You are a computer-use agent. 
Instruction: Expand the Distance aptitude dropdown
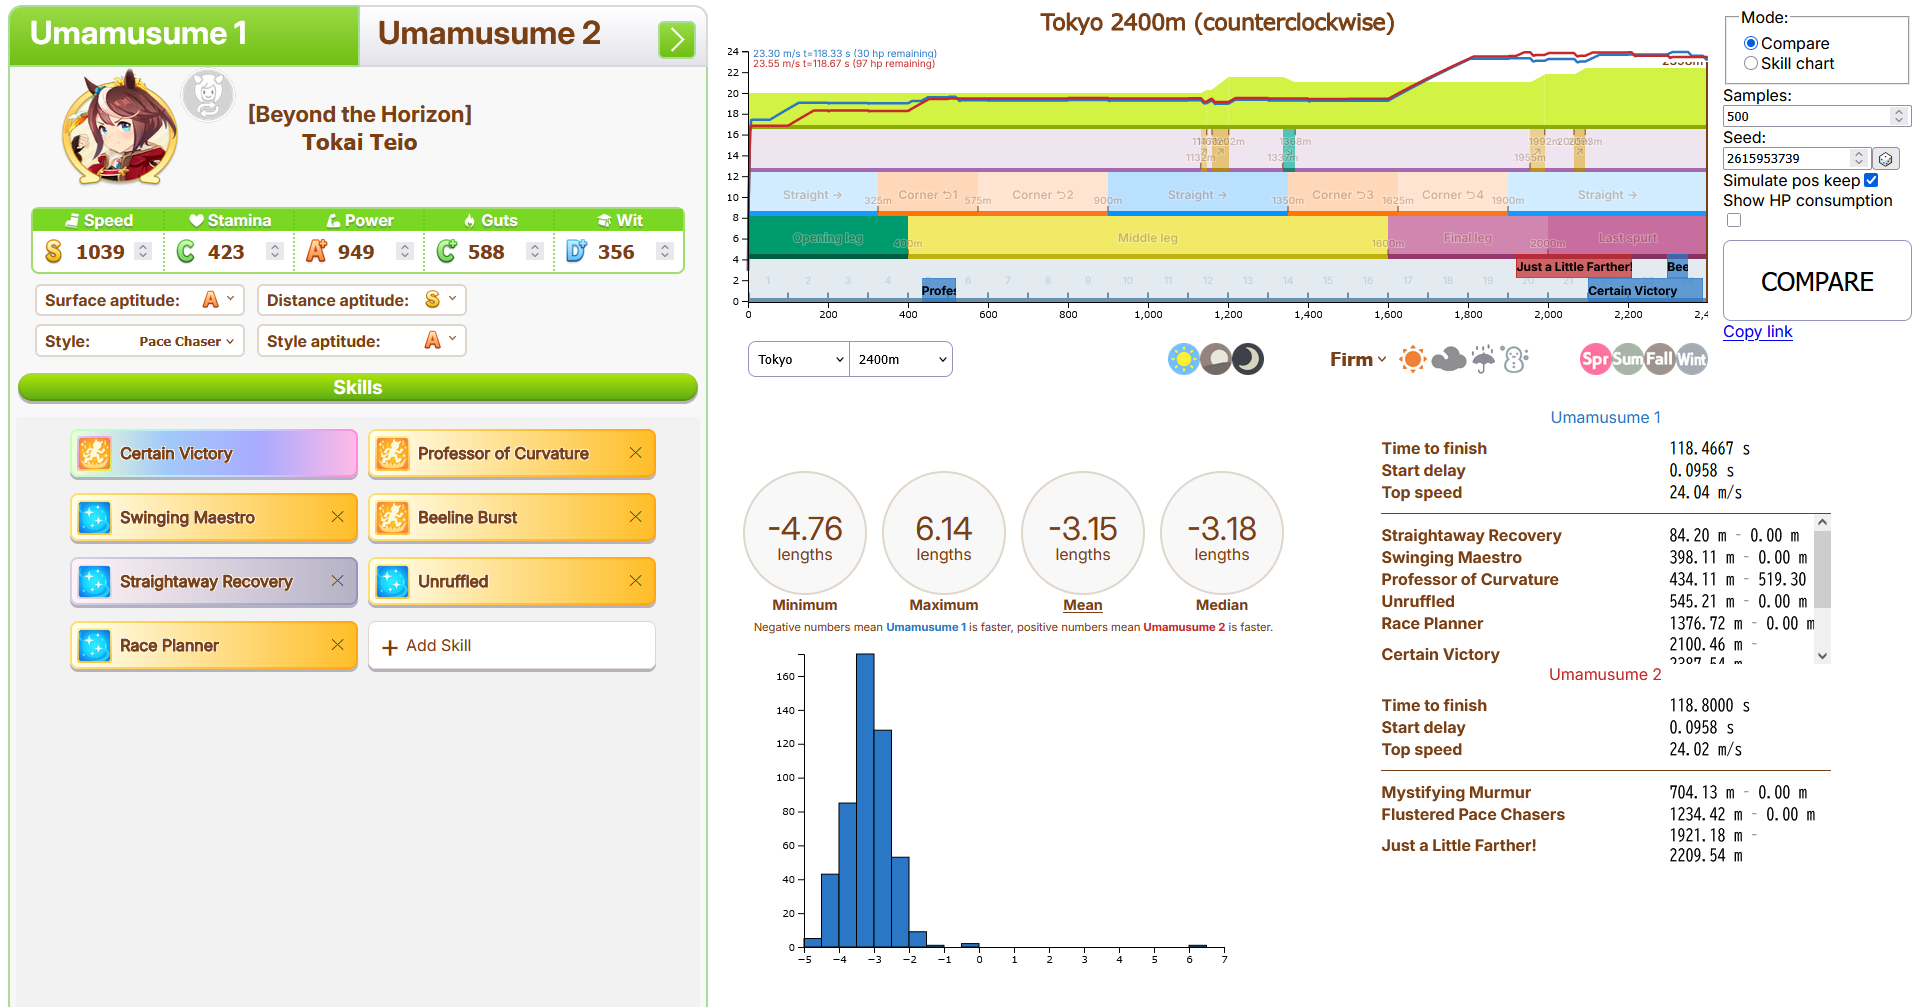point(361,300)
